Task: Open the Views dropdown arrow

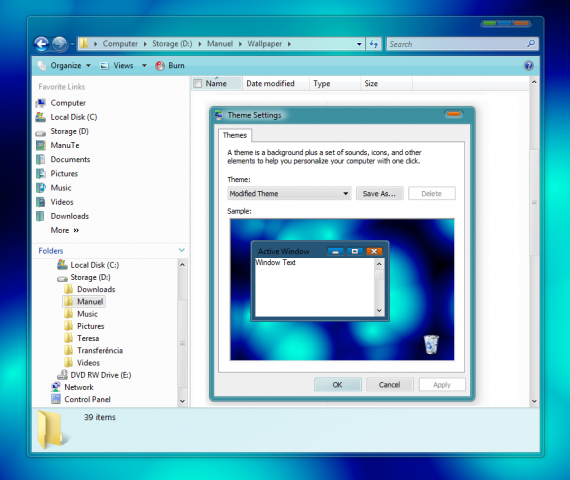Action: click(144, 66)
